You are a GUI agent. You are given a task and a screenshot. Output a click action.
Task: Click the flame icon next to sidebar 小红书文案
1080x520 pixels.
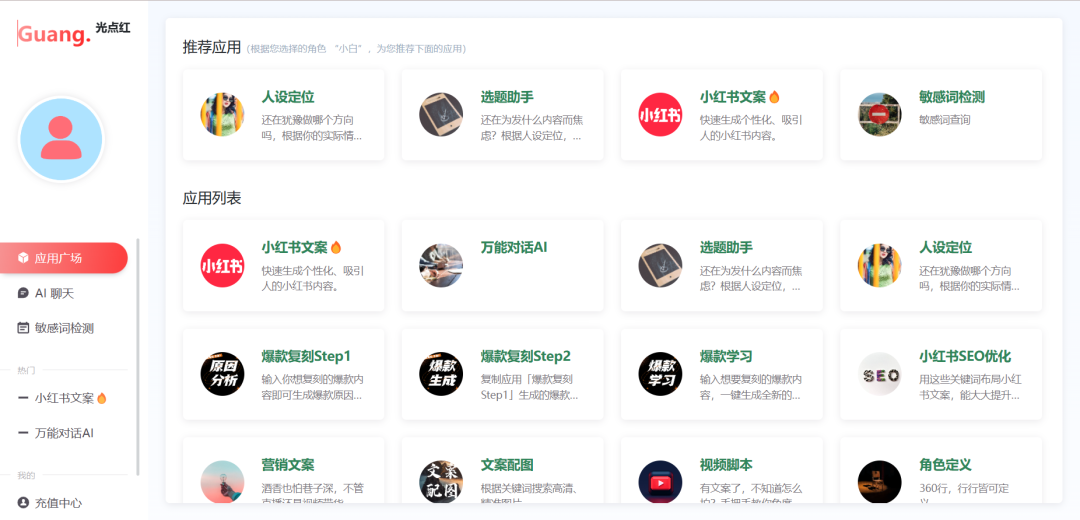tap(102, 398)
